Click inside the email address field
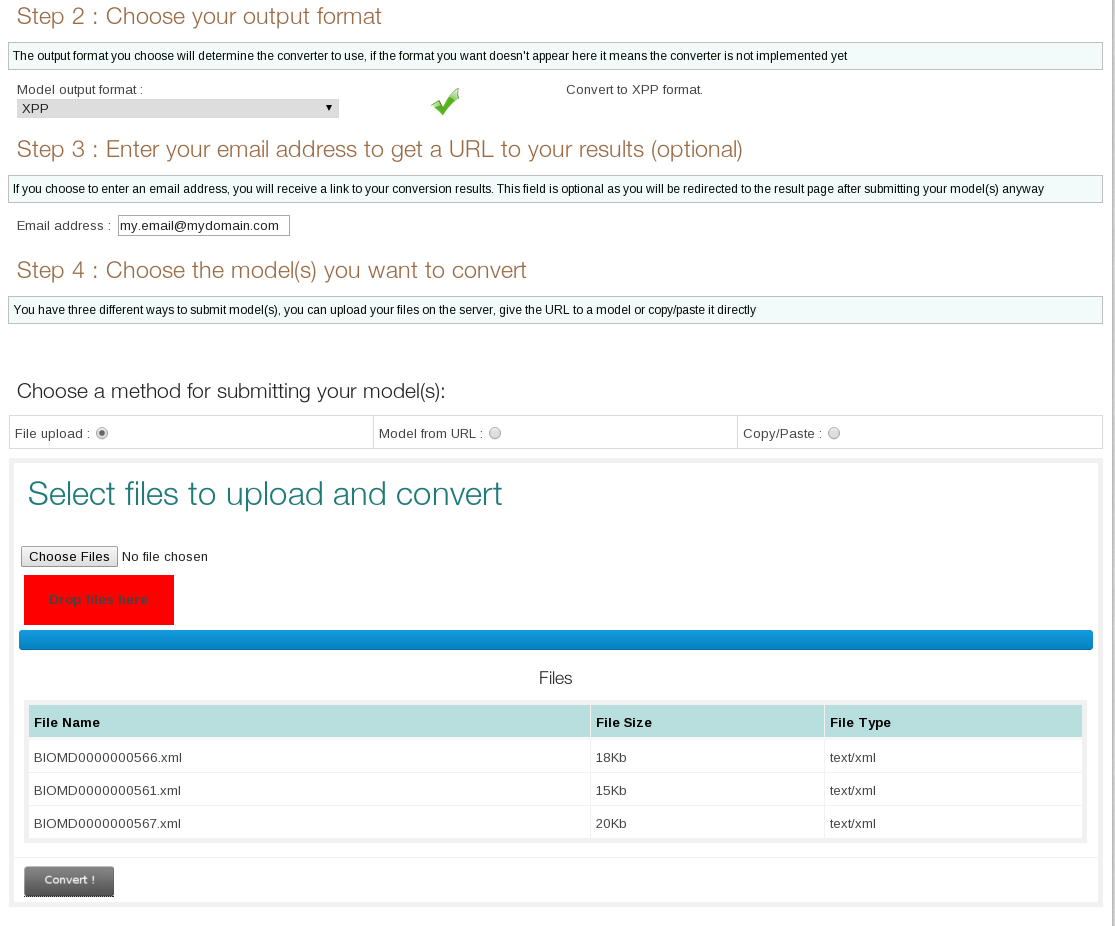 [x=203, y=225]
